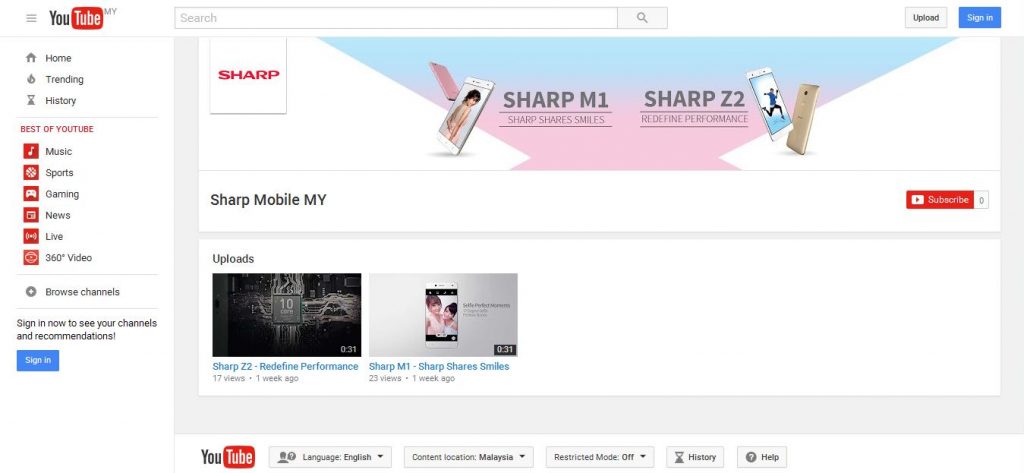
Task: Select Music under Best of YouTube
Action: [x=58, y=151]
